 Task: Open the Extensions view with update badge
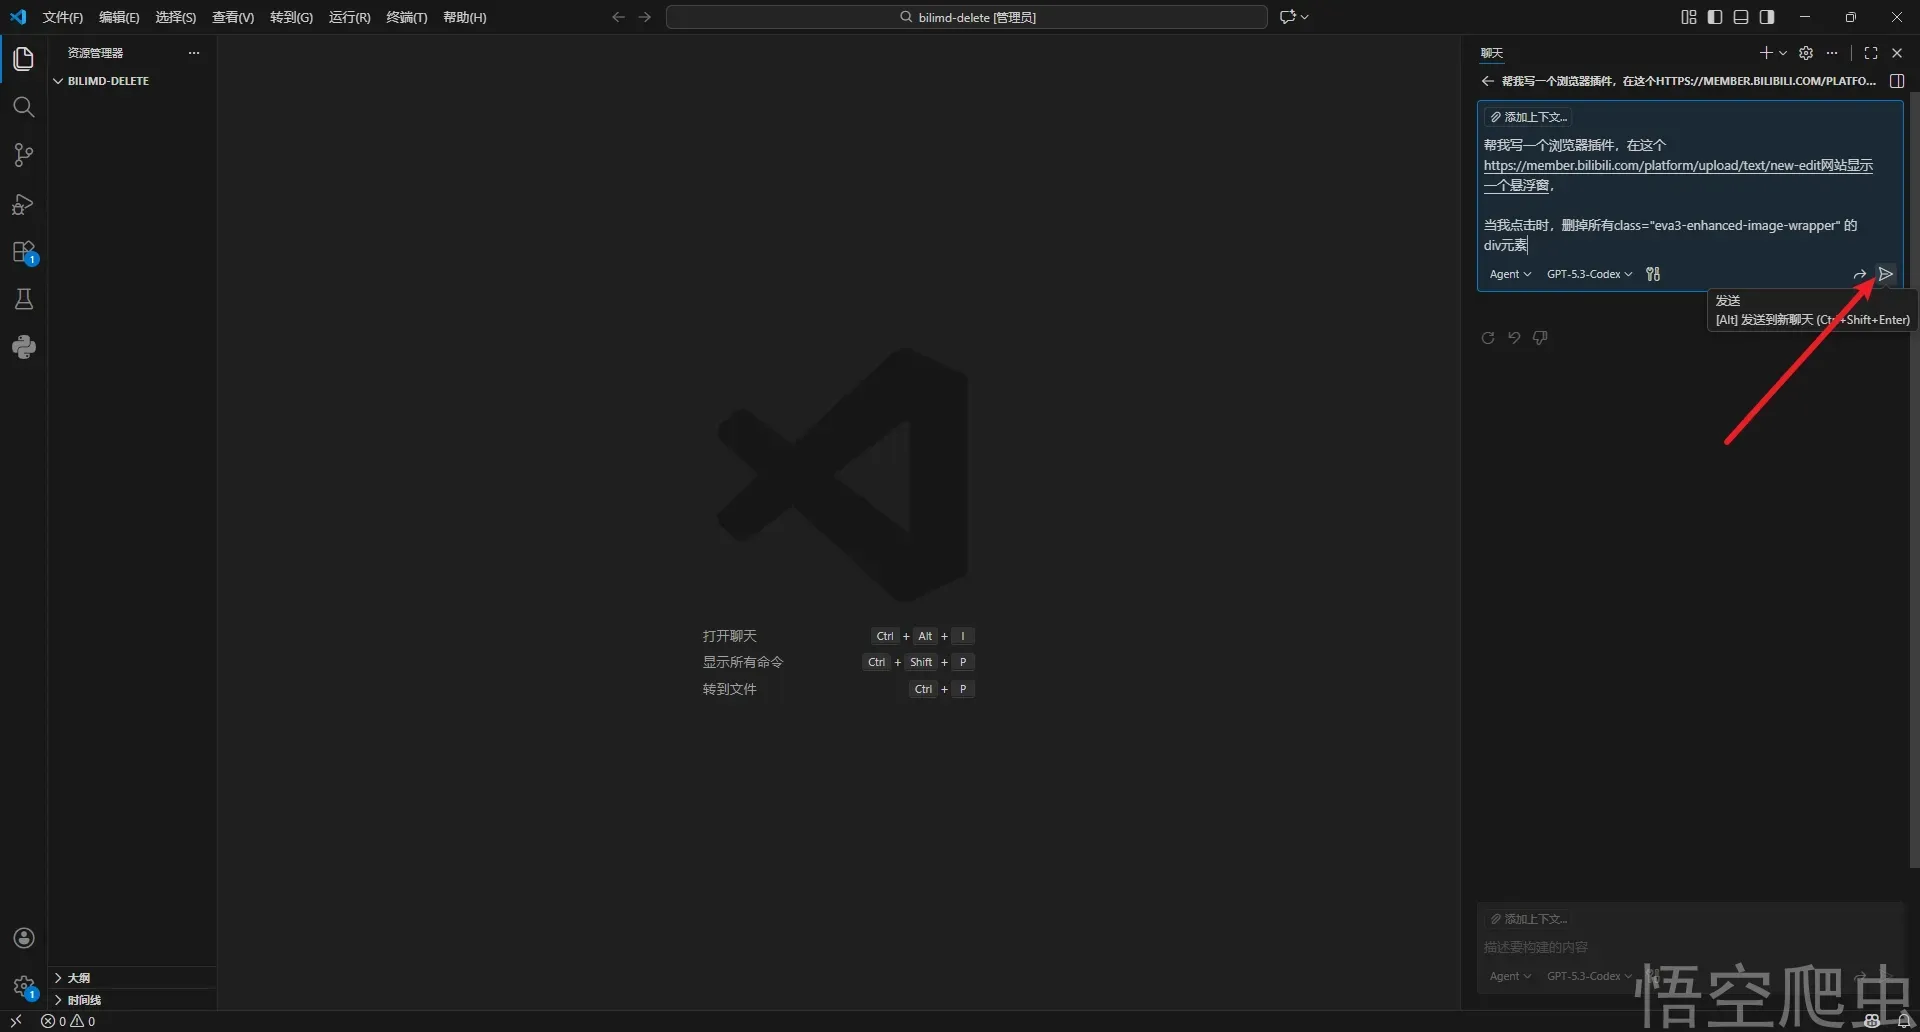(23, 252)
